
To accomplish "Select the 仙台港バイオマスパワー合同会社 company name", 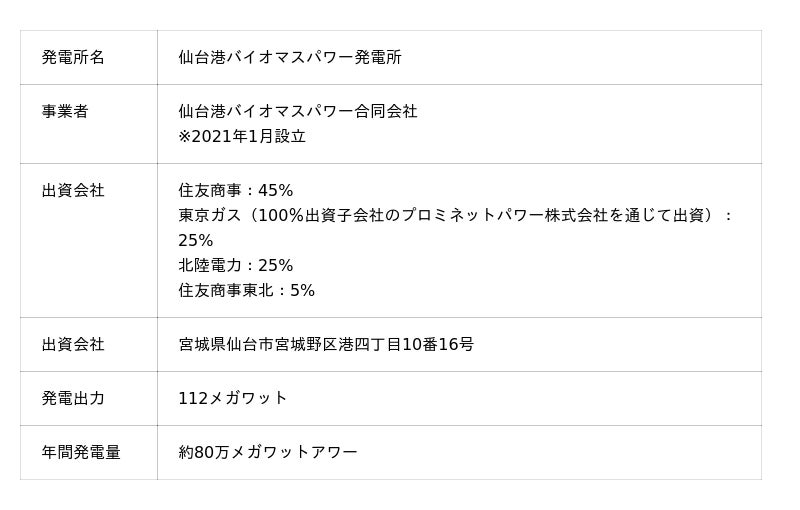I will [298, 112].
